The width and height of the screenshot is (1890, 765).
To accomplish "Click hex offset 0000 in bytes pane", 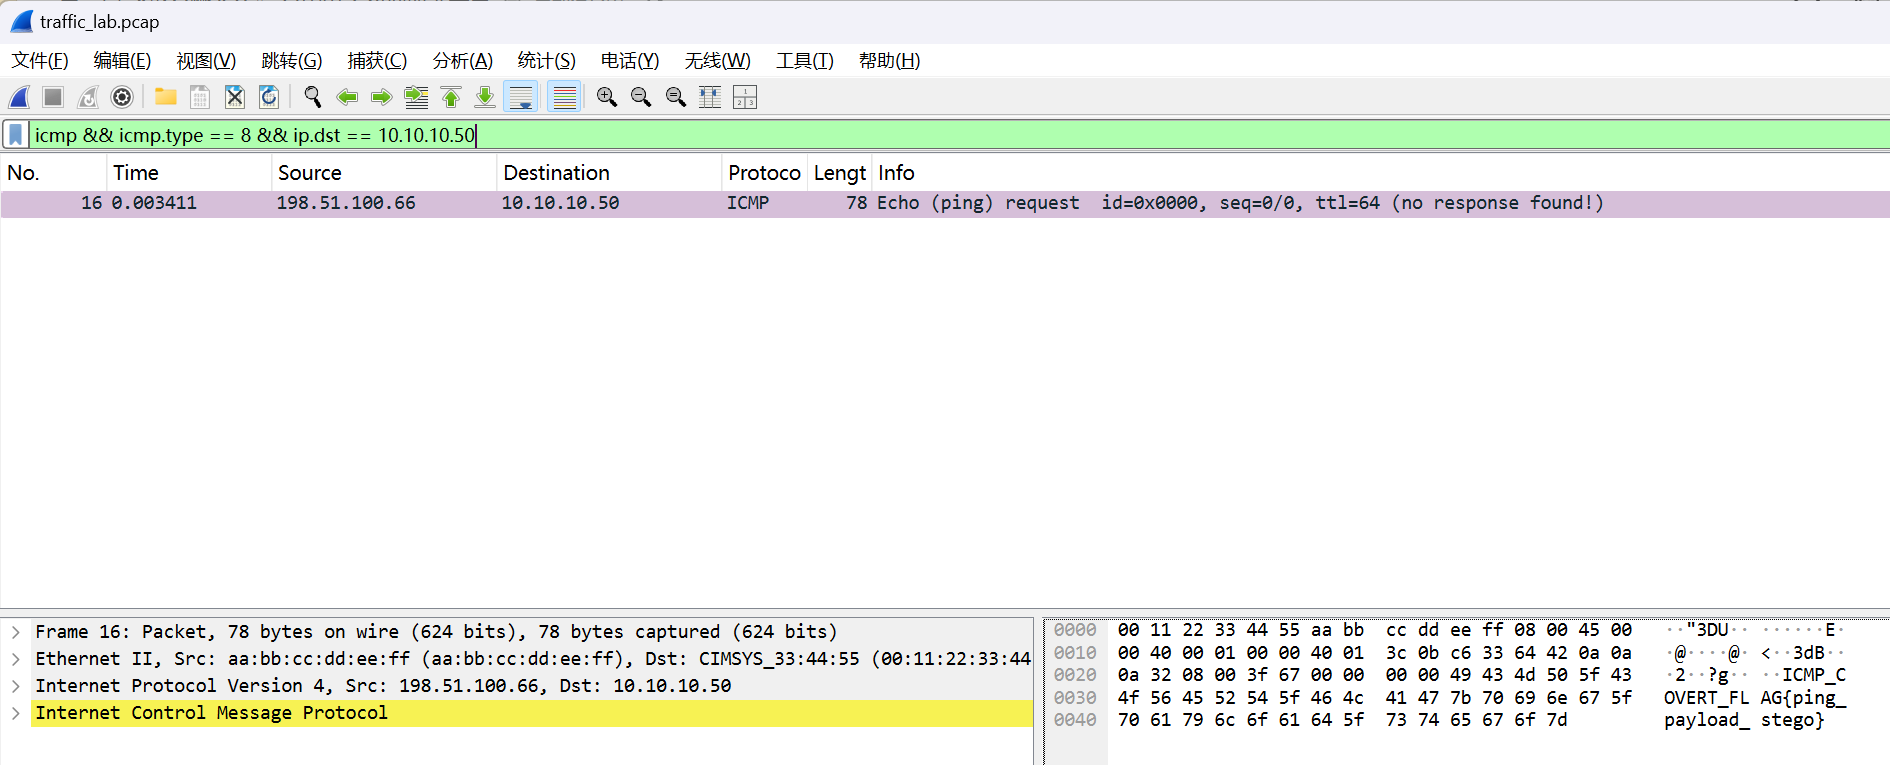I will pos(1075,630).
